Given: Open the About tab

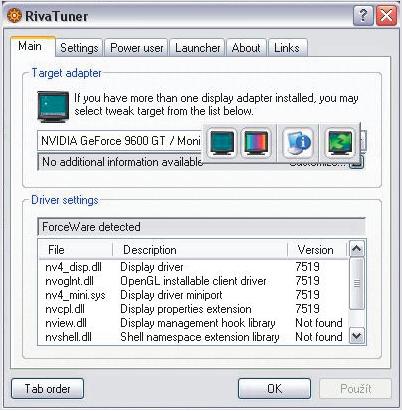Looking at the screenshot, I should click(246, 48).
